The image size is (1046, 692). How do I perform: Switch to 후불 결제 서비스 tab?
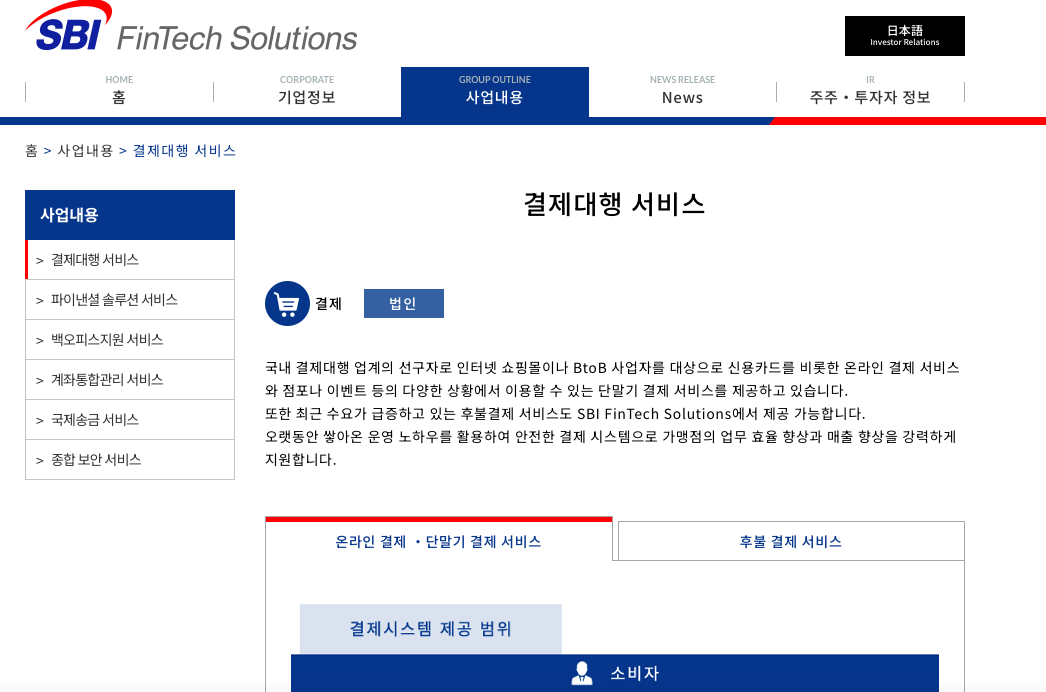(791, 541)
